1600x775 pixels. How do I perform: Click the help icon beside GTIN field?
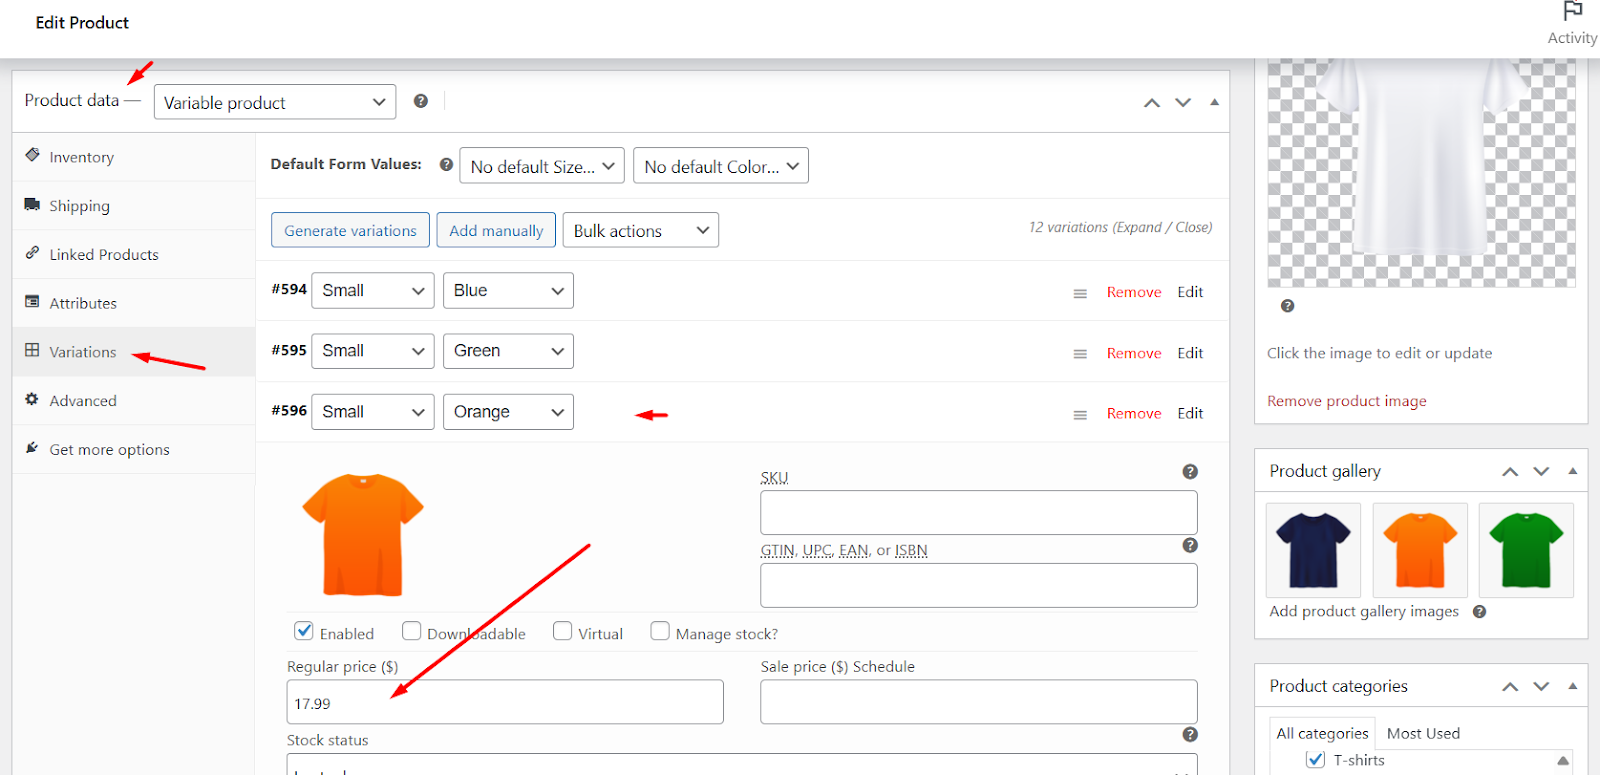click(1190, 545)
